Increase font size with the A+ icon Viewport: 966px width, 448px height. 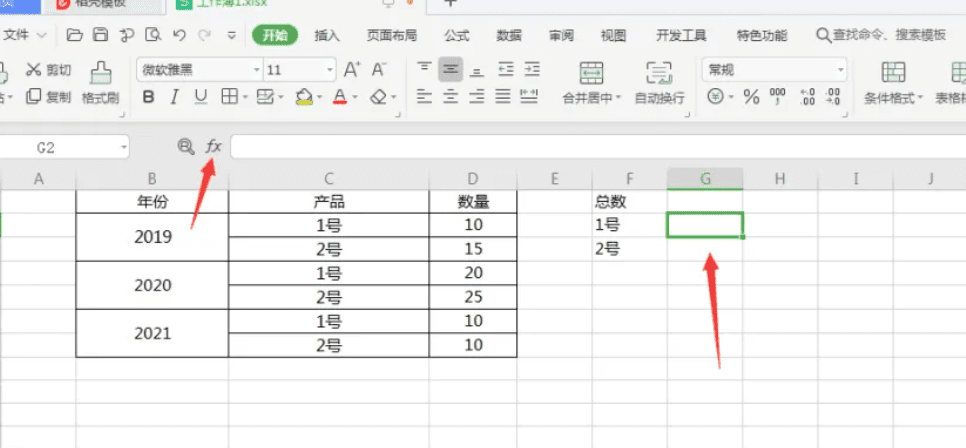coord(352,70)
